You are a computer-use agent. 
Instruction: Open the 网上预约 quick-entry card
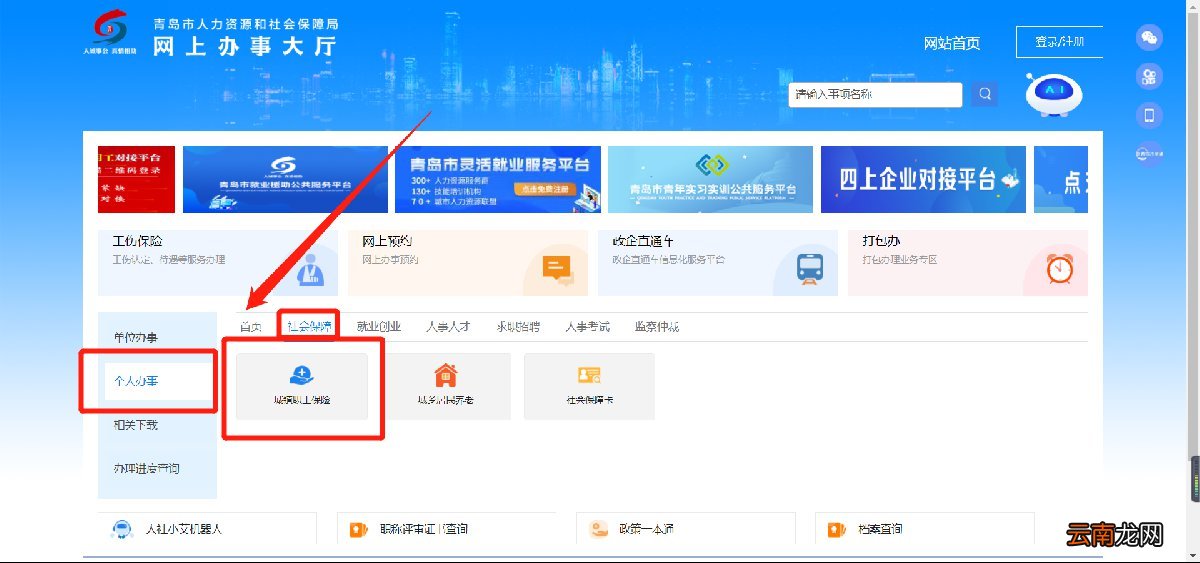(468, 263)
